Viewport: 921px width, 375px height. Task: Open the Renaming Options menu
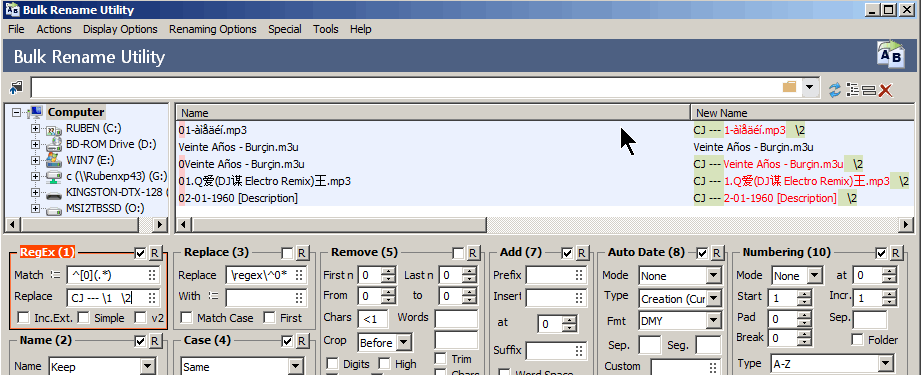click(213, 29)
